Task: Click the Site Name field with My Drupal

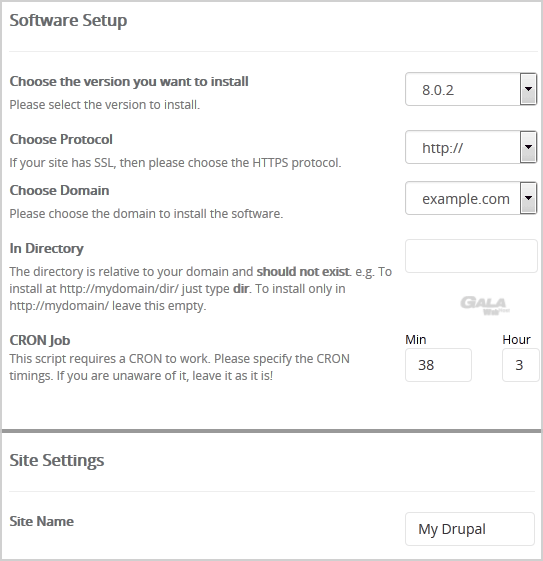Action: [x=470, y=529]
